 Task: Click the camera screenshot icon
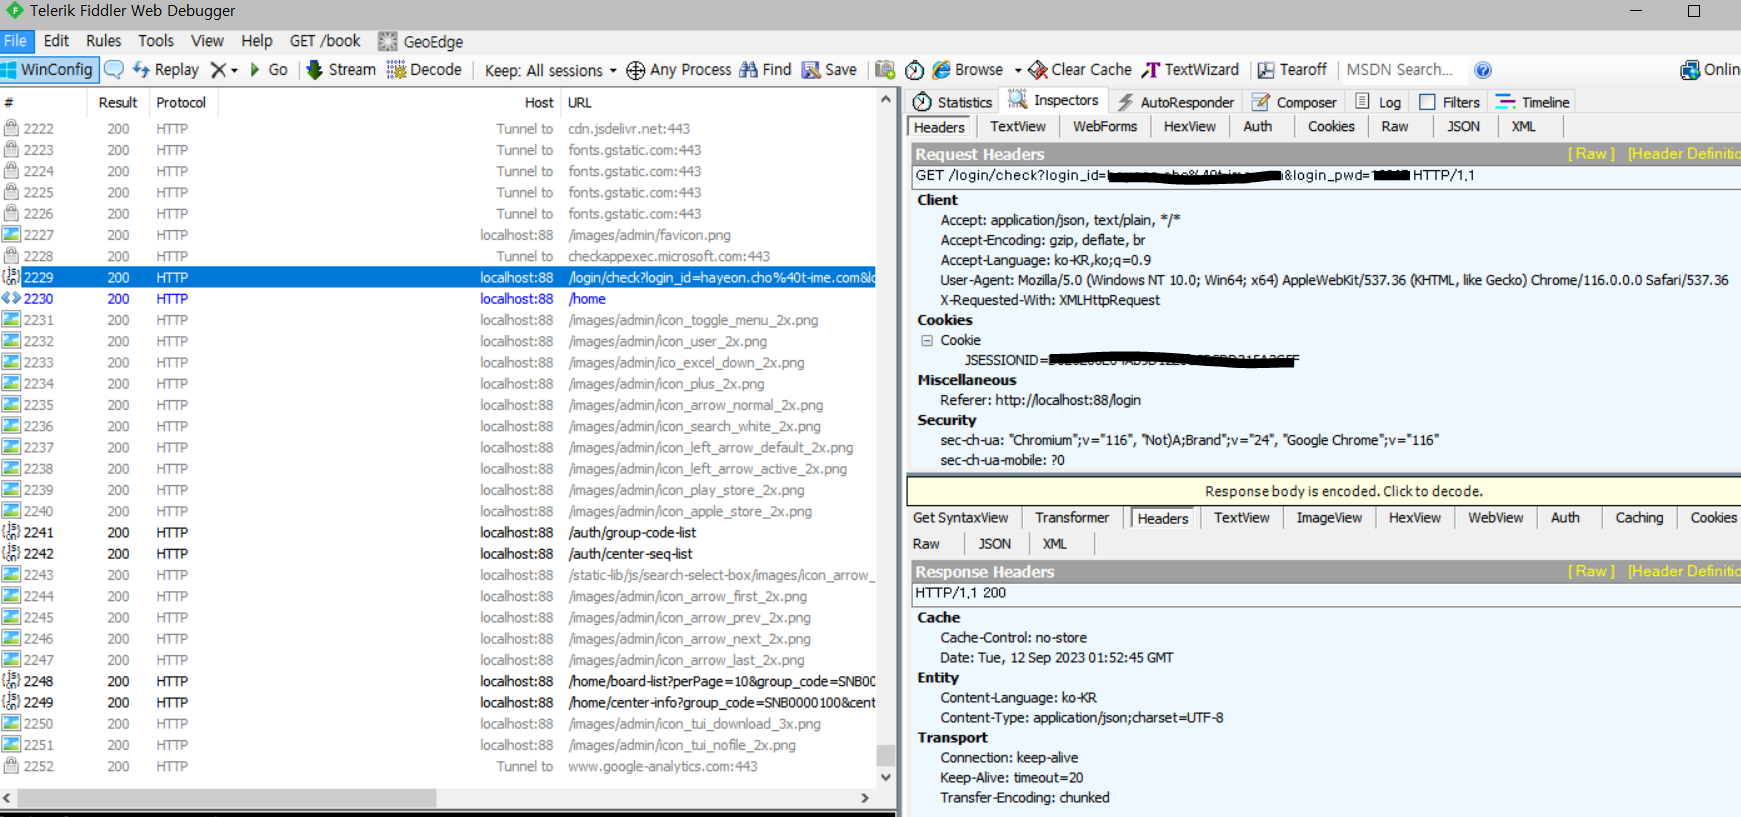[x=885, y=69]
